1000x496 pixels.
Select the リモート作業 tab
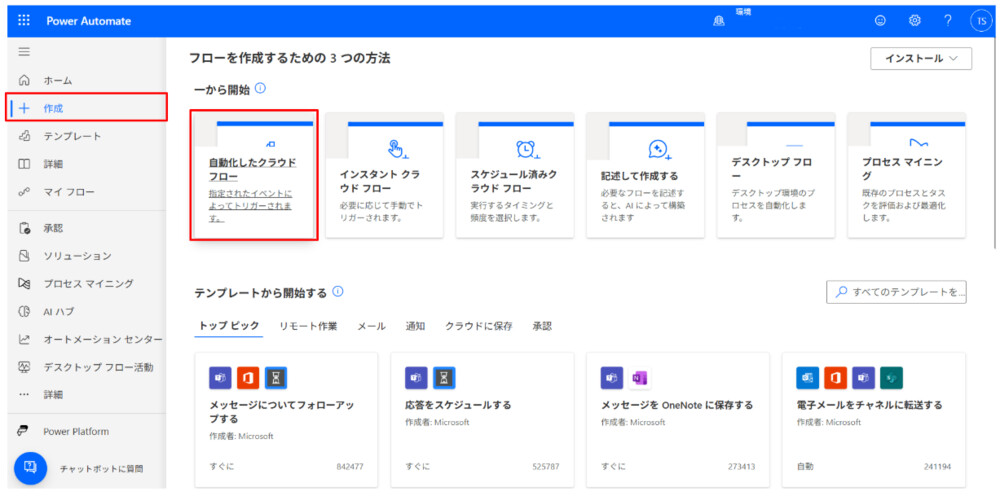[308, 326]
